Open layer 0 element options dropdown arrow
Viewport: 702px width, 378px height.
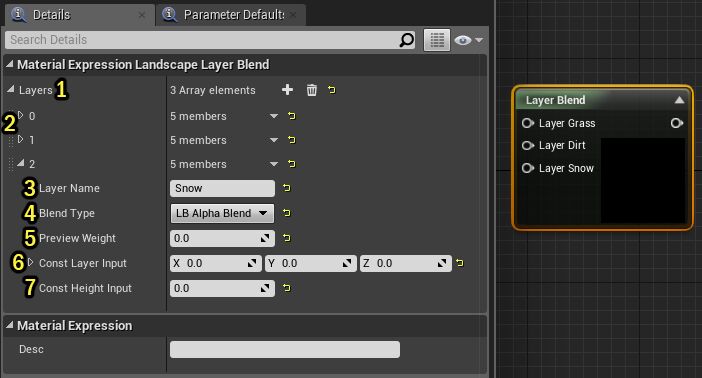pyautogui.click(x=274, y=116)
